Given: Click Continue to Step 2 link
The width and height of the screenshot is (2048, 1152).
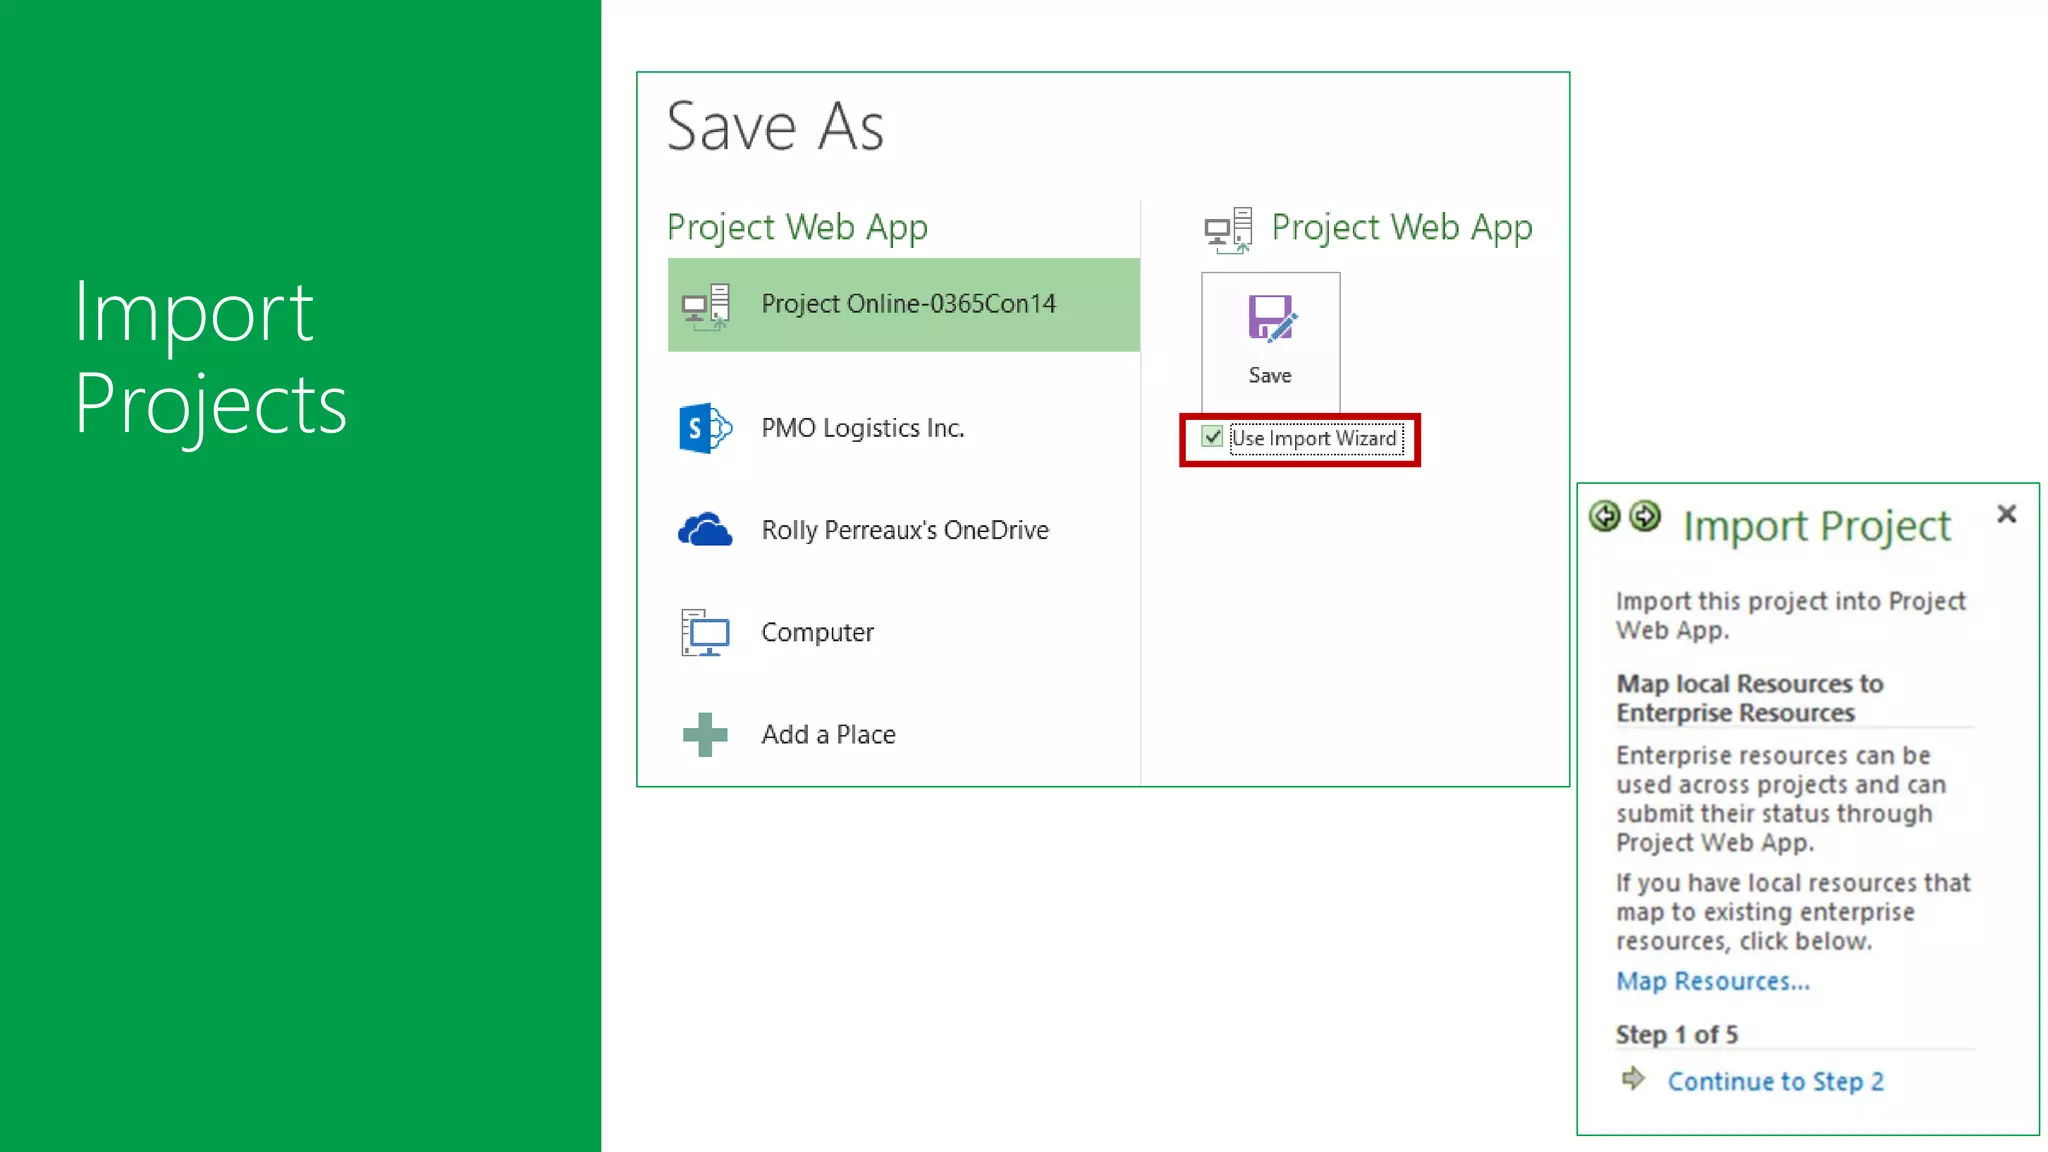Looking at the screenshot, I should click(1775, 1082).
